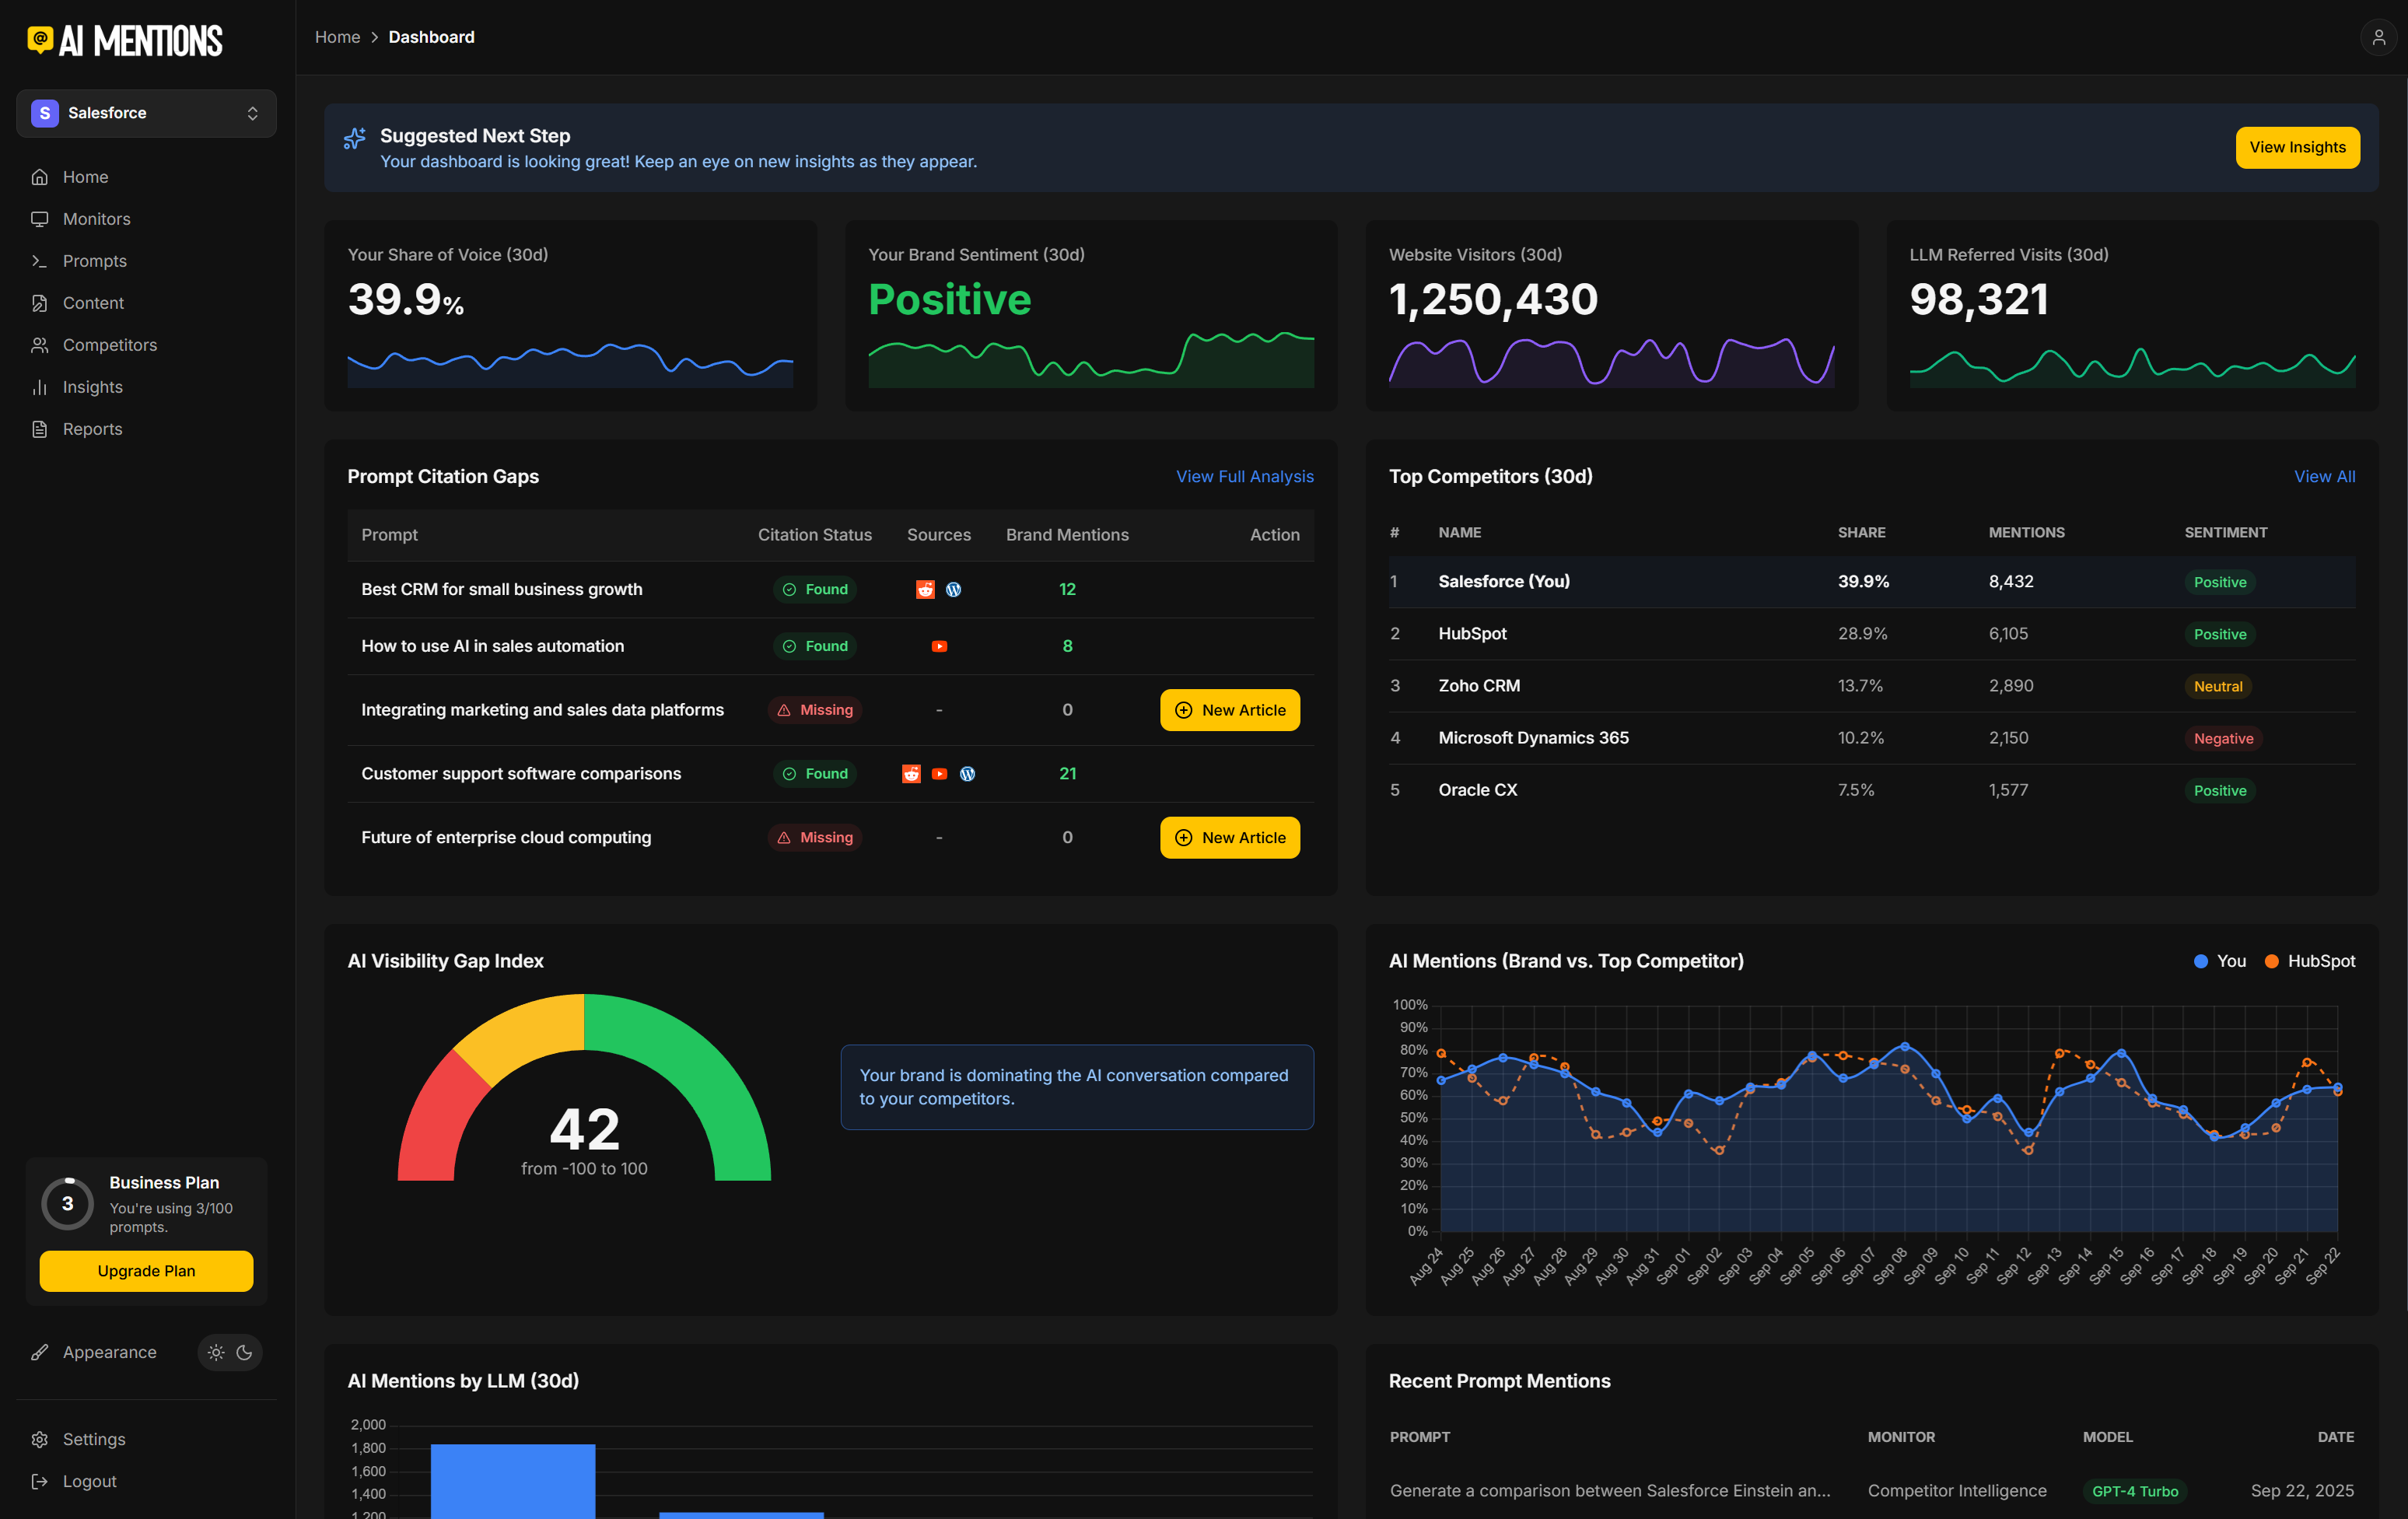Click the Insights bar chart icon
Screen dimensions: 2408x1519
tap(40, 387)
